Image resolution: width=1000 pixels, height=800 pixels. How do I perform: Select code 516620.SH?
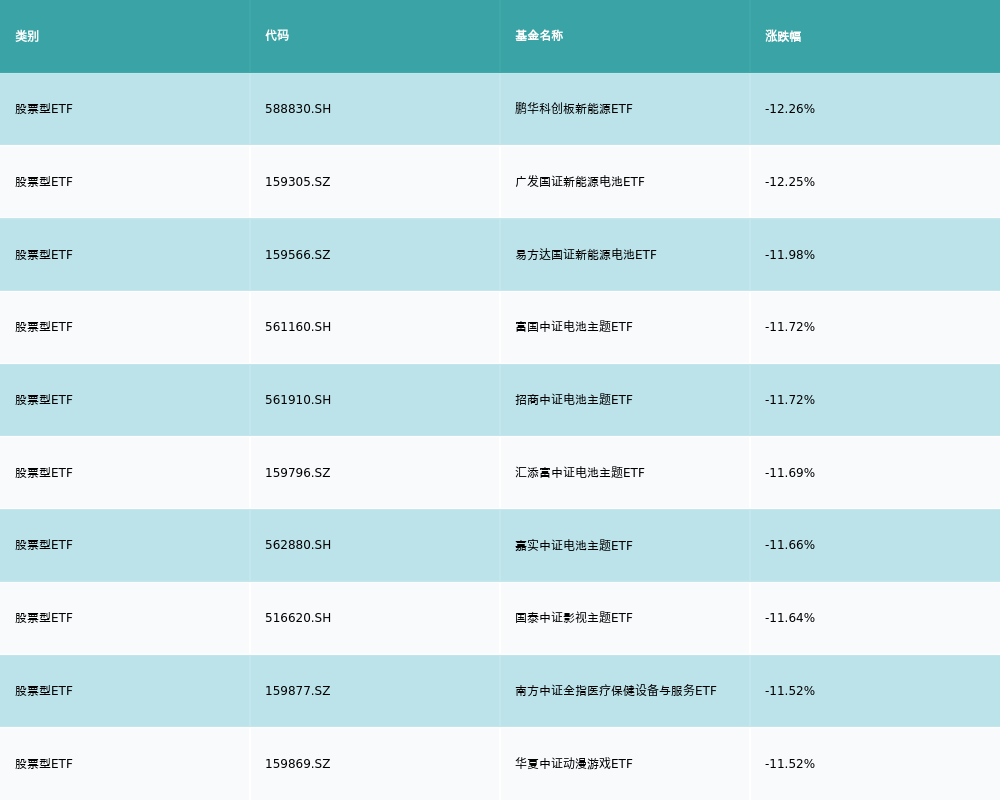(x=298, y=618)
